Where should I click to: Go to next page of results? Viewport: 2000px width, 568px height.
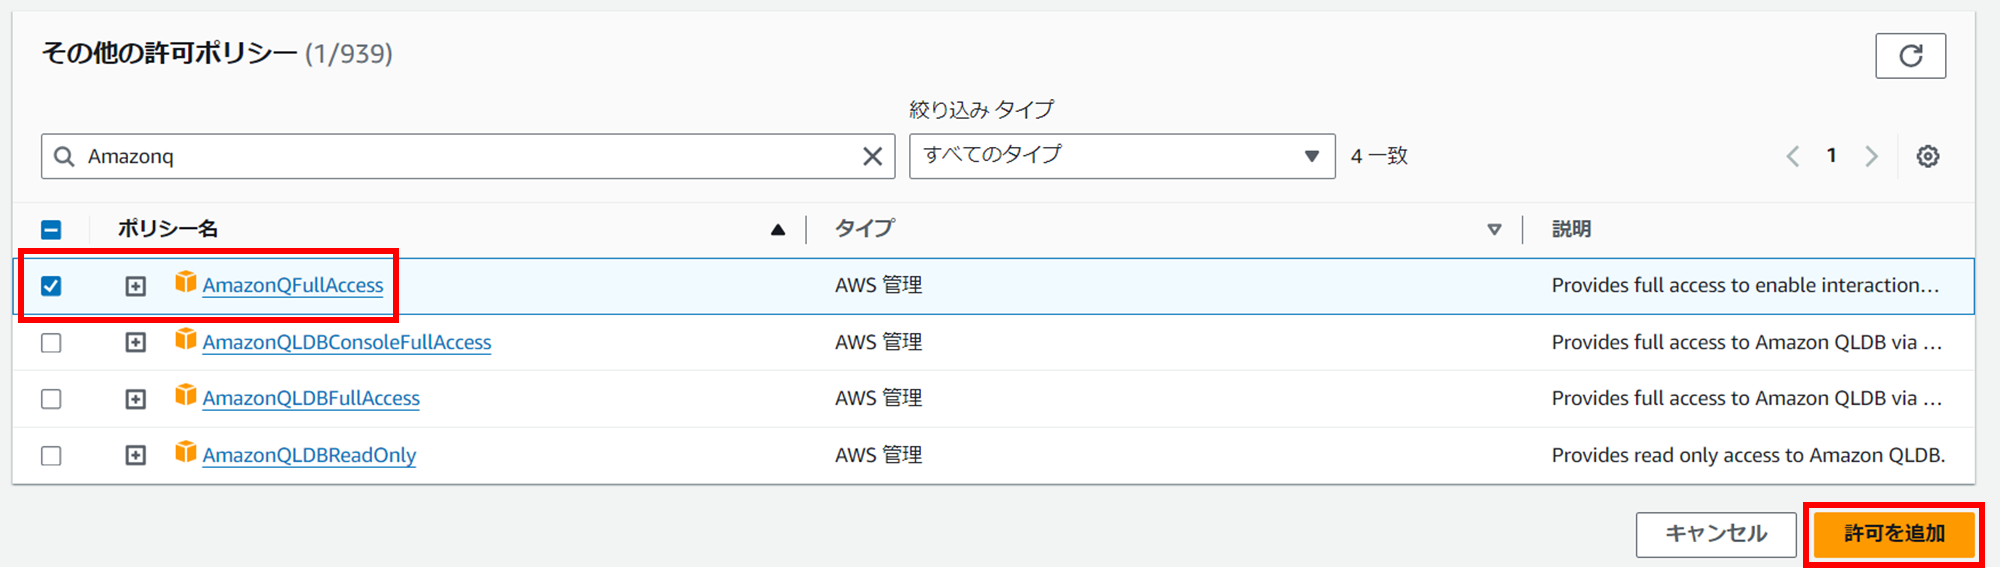(x=1871, y=156)
